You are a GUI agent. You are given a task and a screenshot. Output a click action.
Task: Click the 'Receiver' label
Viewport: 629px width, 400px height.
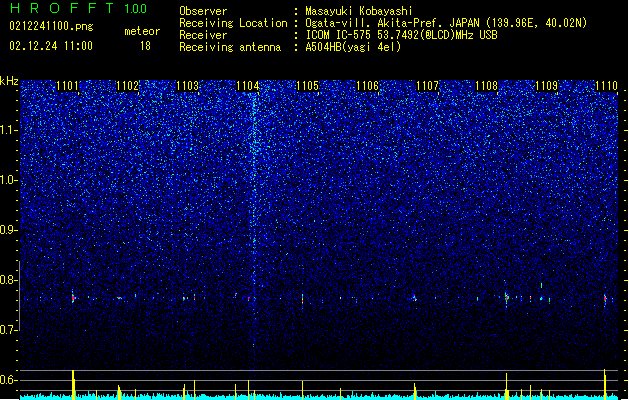[x=203, y=35]
